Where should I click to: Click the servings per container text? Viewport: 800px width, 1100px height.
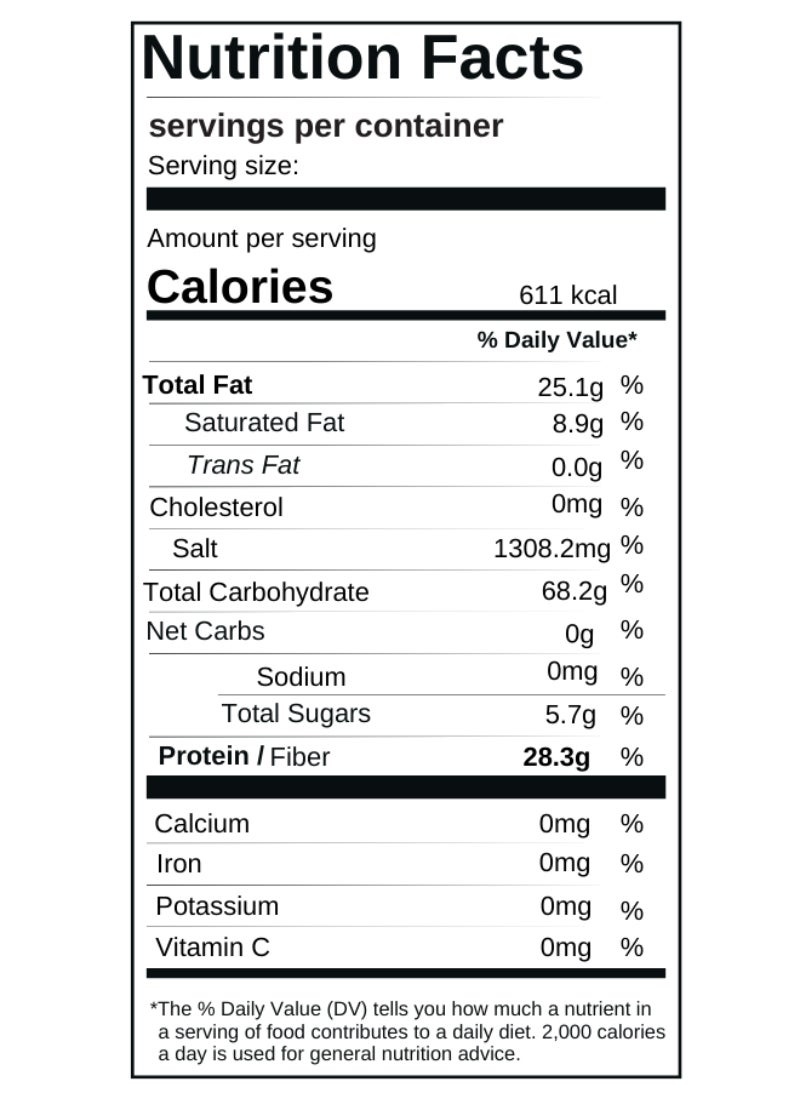point(325,127)
